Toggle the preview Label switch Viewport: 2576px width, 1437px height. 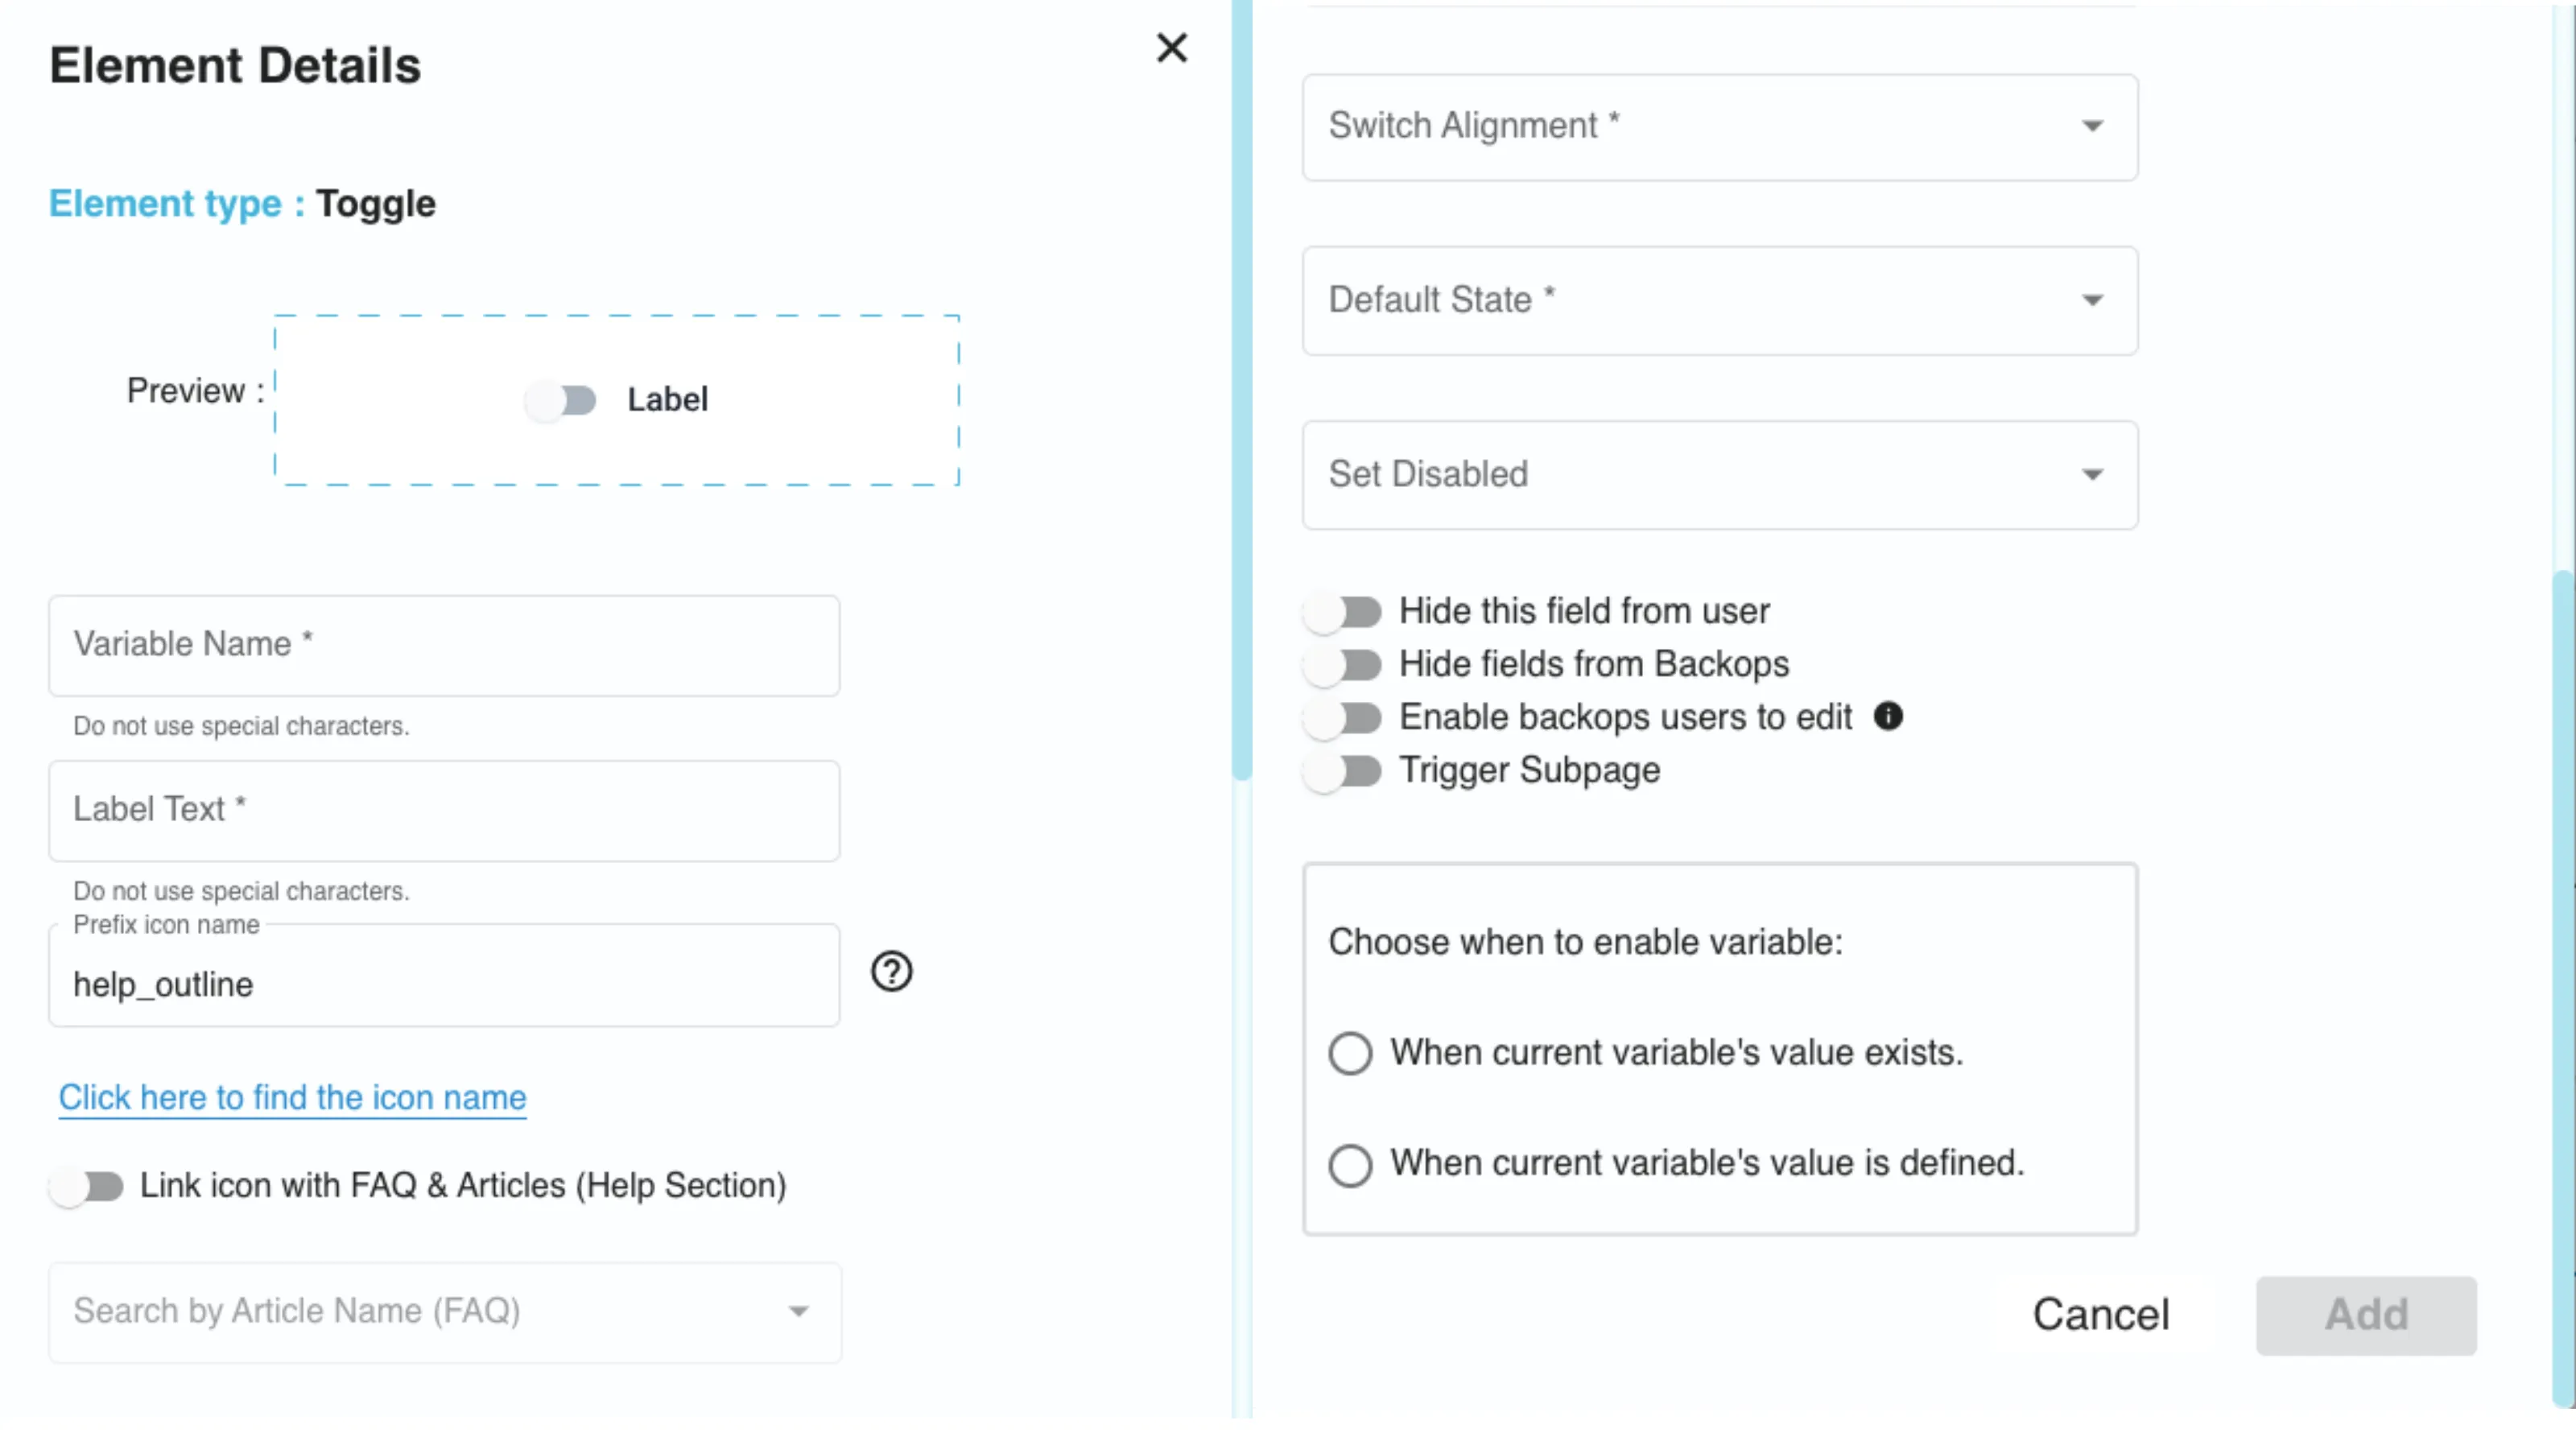(561, 400)
